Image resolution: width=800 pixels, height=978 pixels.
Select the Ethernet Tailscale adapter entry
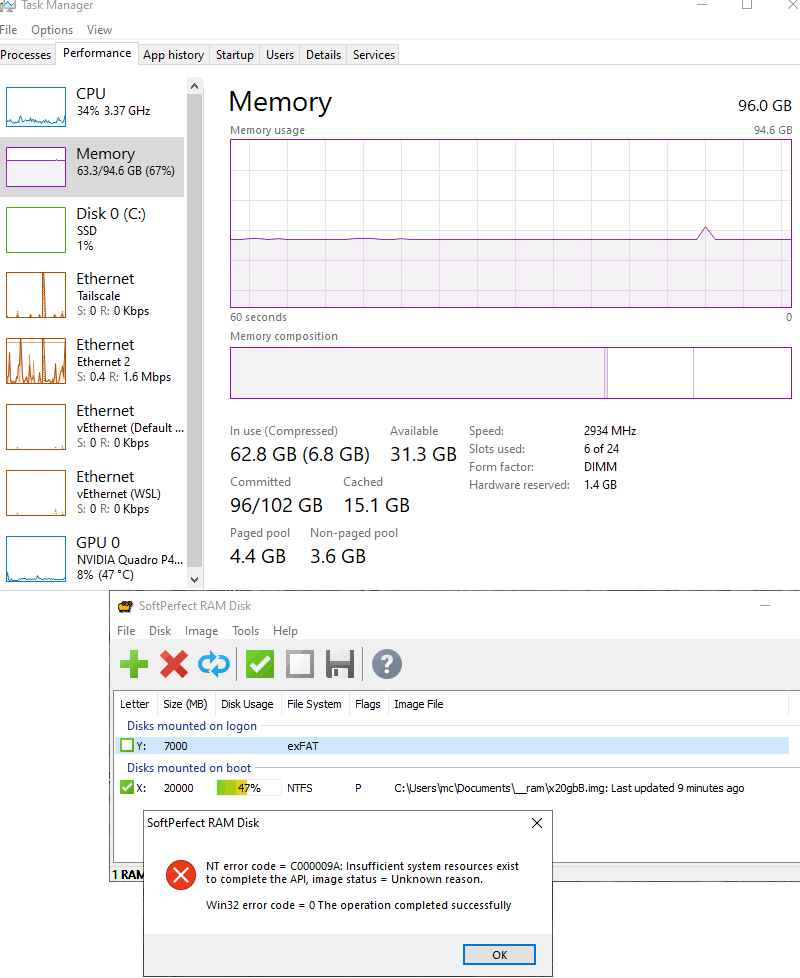(x=92, y=294)
